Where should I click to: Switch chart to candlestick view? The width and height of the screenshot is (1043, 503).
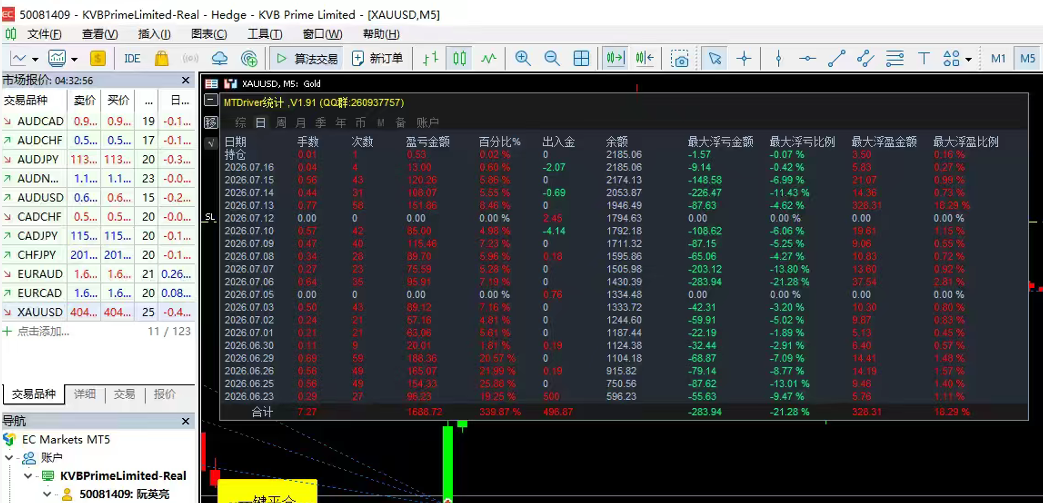(460, 59)
